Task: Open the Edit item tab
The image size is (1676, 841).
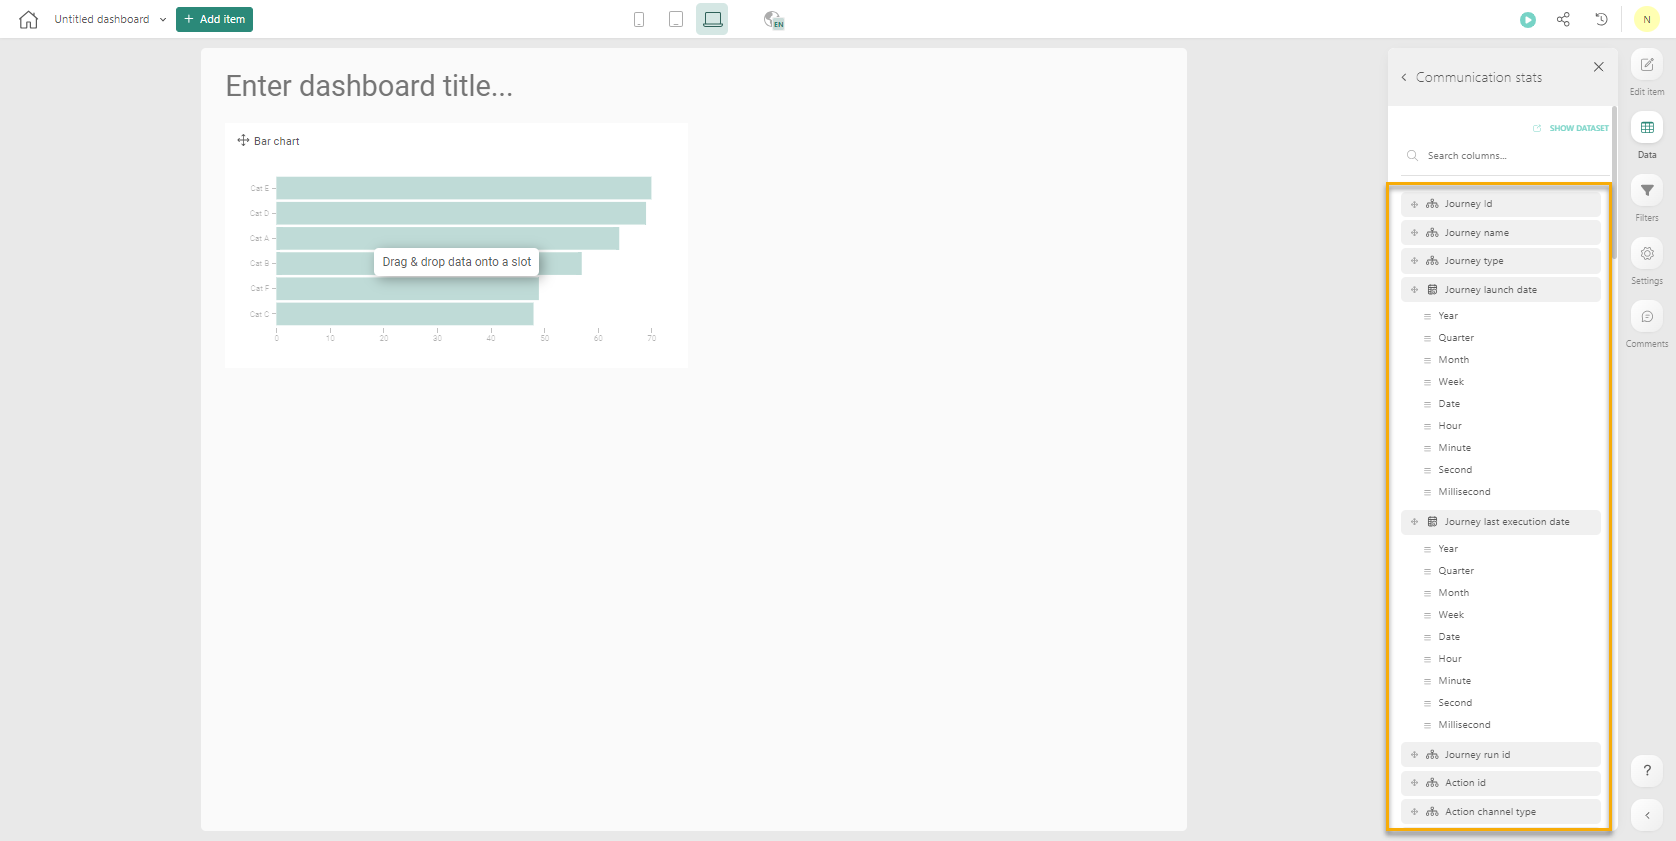Action: (1646, 65)
